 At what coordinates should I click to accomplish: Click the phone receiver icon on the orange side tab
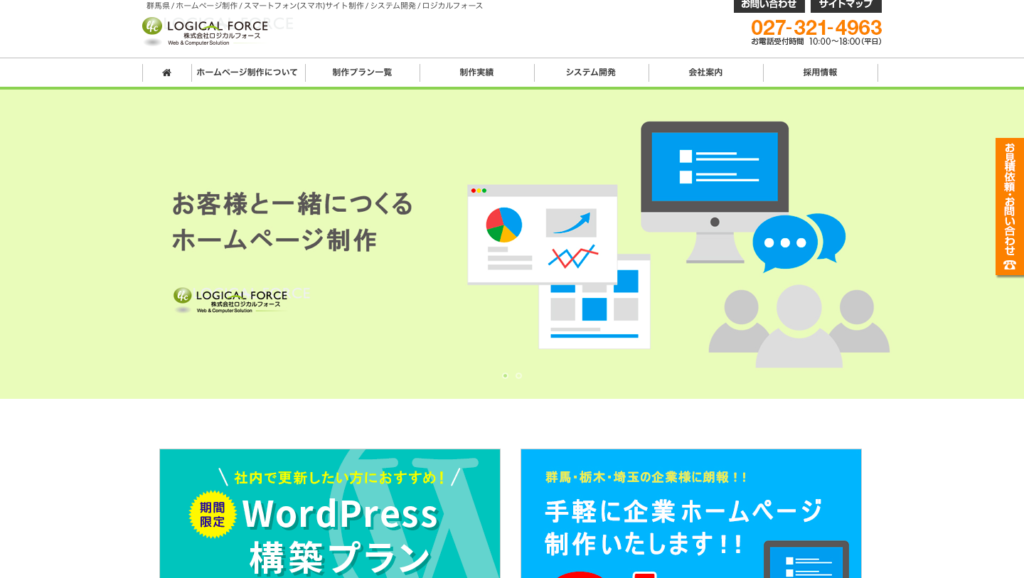pyautogui.click(x=1009, y=265)
